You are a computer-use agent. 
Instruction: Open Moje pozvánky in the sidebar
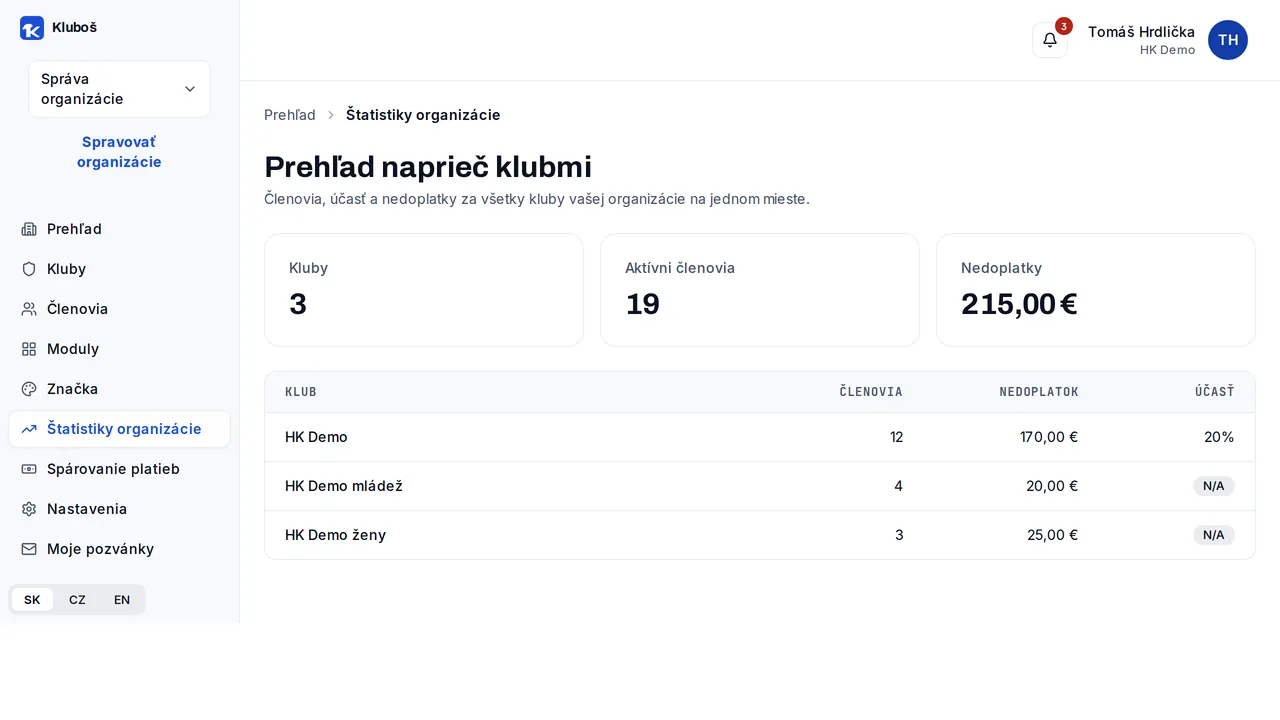(119, 549)
